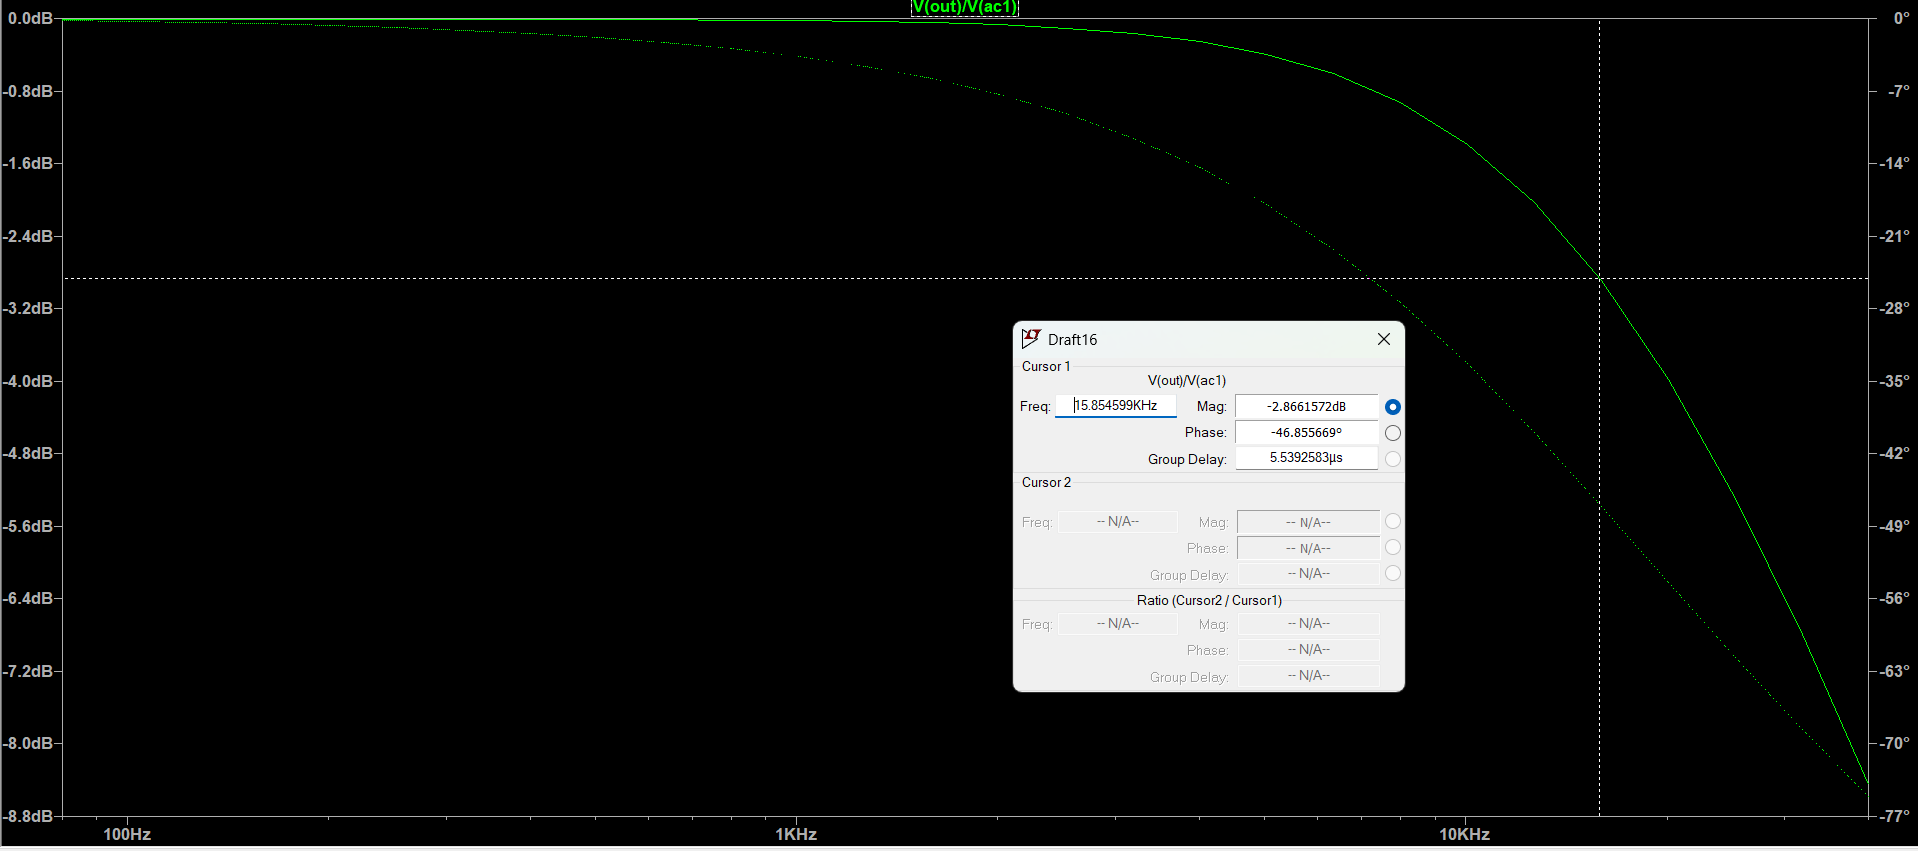1918x851 pixels.
Task: Select Cursor 2 Phase radio button
Action: (x=1392, y=548)
